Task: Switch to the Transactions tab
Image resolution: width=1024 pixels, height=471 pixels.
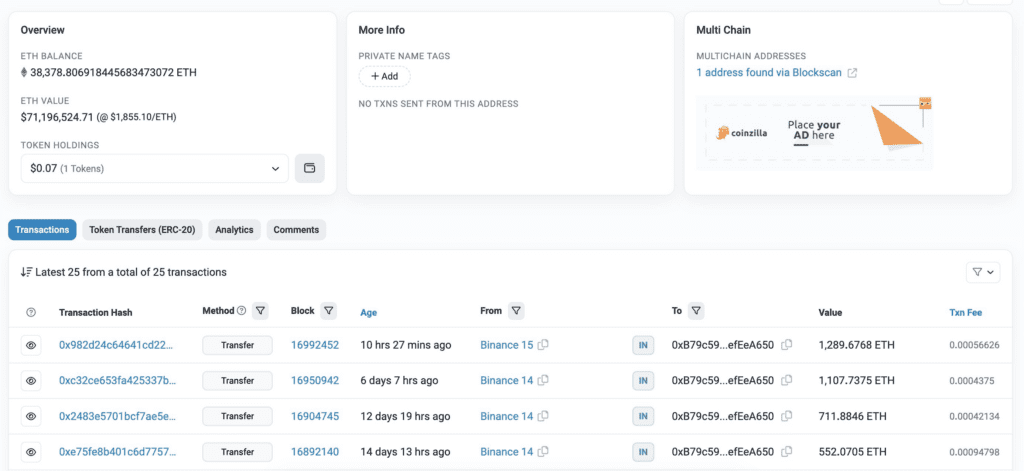Action: click(x=42, y=230)
